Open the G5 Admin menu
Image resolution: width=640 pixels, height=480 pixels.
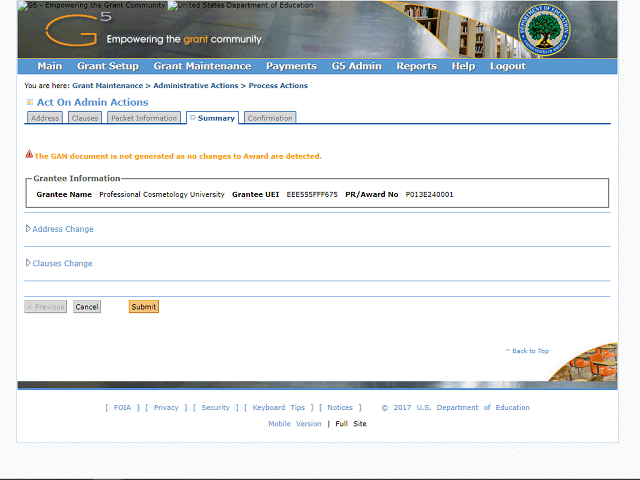pyautogui.click(x=357, y=66)
